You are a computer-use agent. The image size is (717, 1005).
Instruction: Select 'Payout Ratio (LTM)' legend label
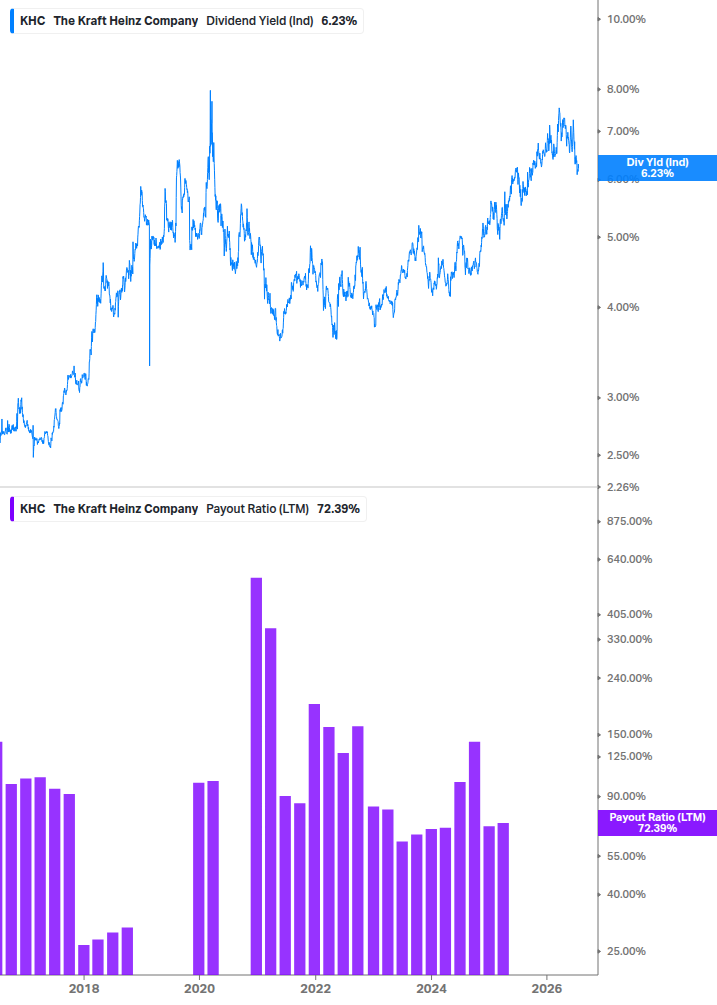click(x=258, y=509)
